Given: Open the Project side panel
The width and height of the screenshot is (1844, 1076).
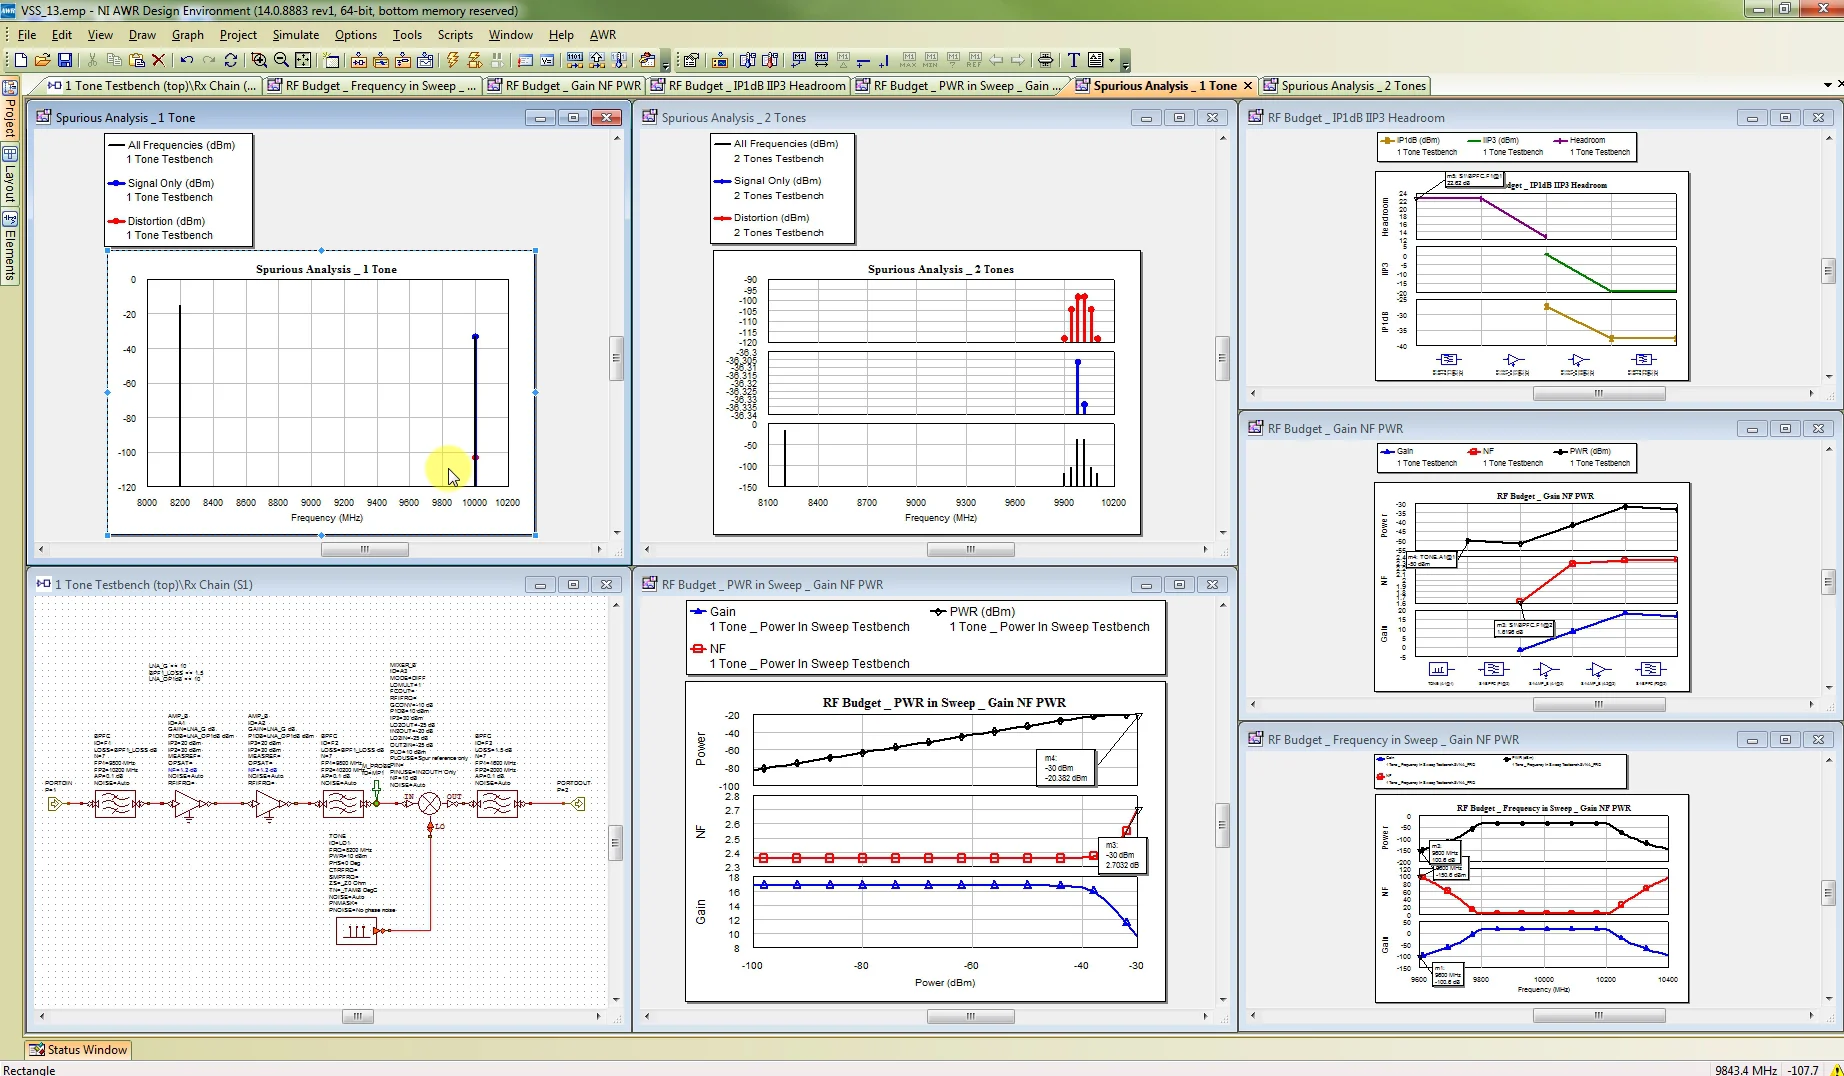Looking at the screenshot, I should [x=10, y=112].
